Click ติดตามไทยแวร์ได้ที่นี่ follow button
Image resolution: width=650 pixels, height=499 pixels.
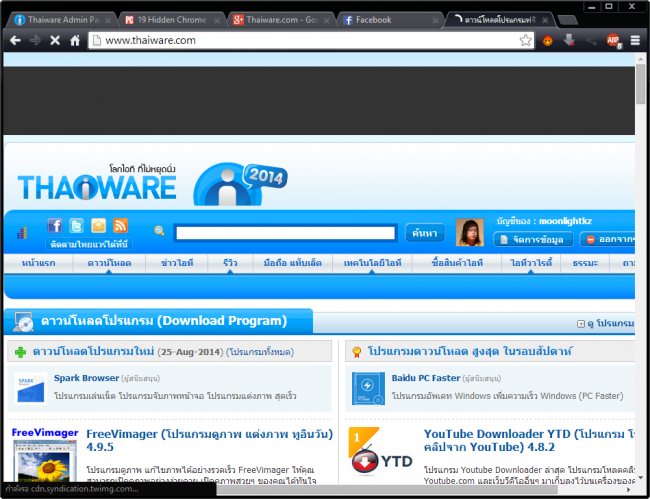tap(89, 244)
